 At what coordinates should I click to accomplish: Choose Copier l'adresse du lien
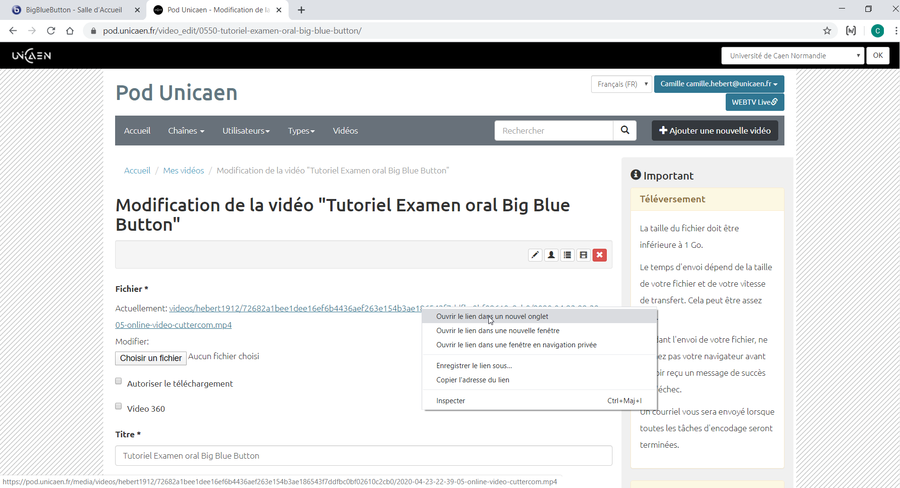coord(540,380)
